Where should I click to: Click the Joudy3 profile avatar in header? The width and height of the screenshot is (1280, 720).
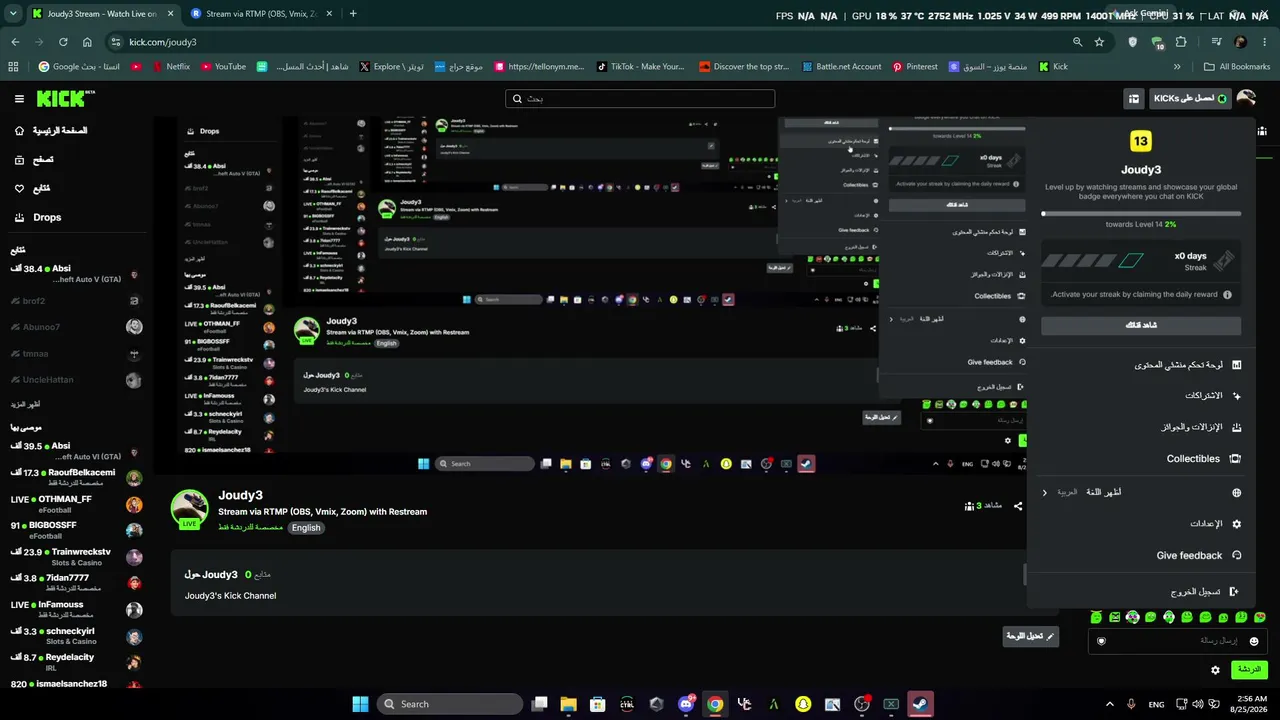point(1246,99)
